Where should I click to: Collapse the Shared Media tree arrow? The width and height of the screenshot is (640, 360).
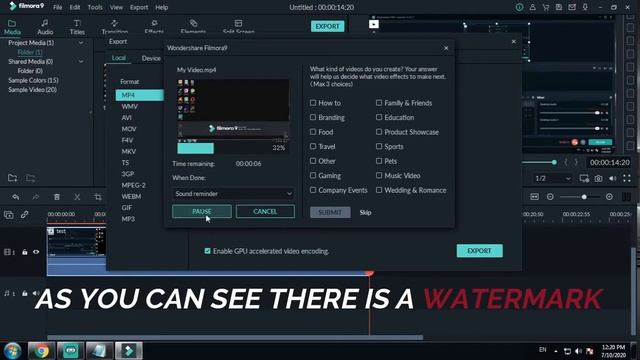click(81, 62)
